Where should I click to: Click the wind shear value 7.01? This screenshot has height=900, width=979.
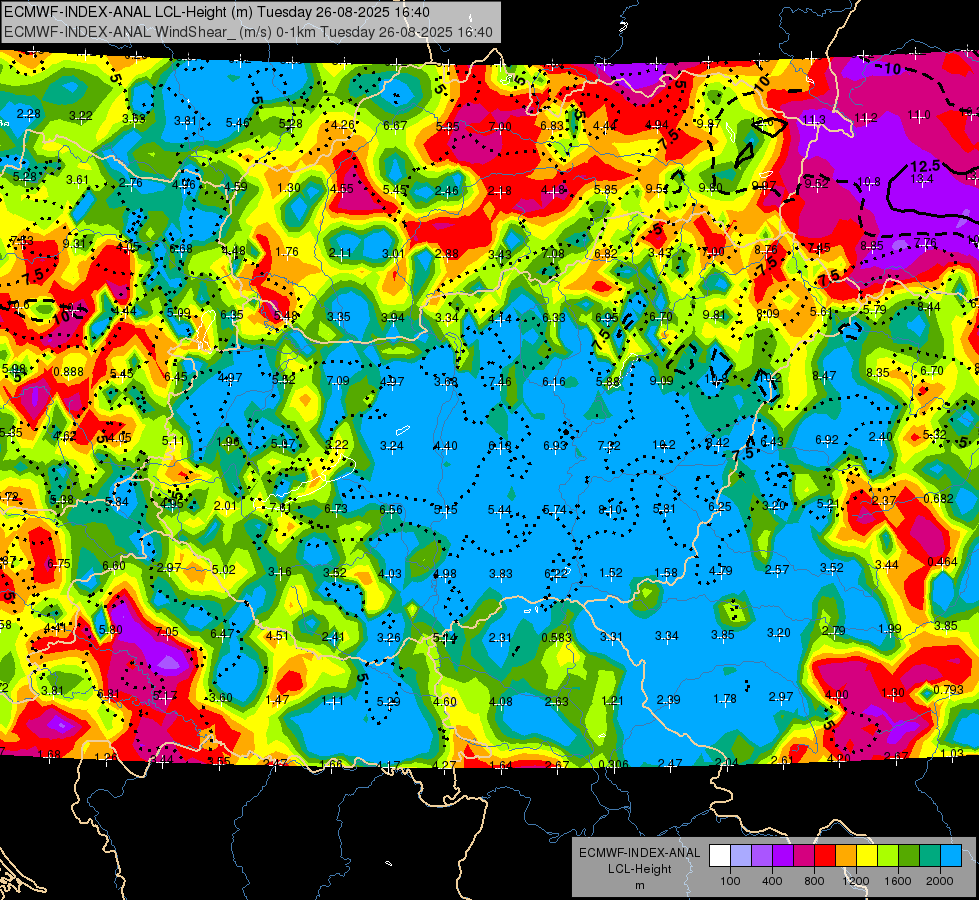click(280, 508)
